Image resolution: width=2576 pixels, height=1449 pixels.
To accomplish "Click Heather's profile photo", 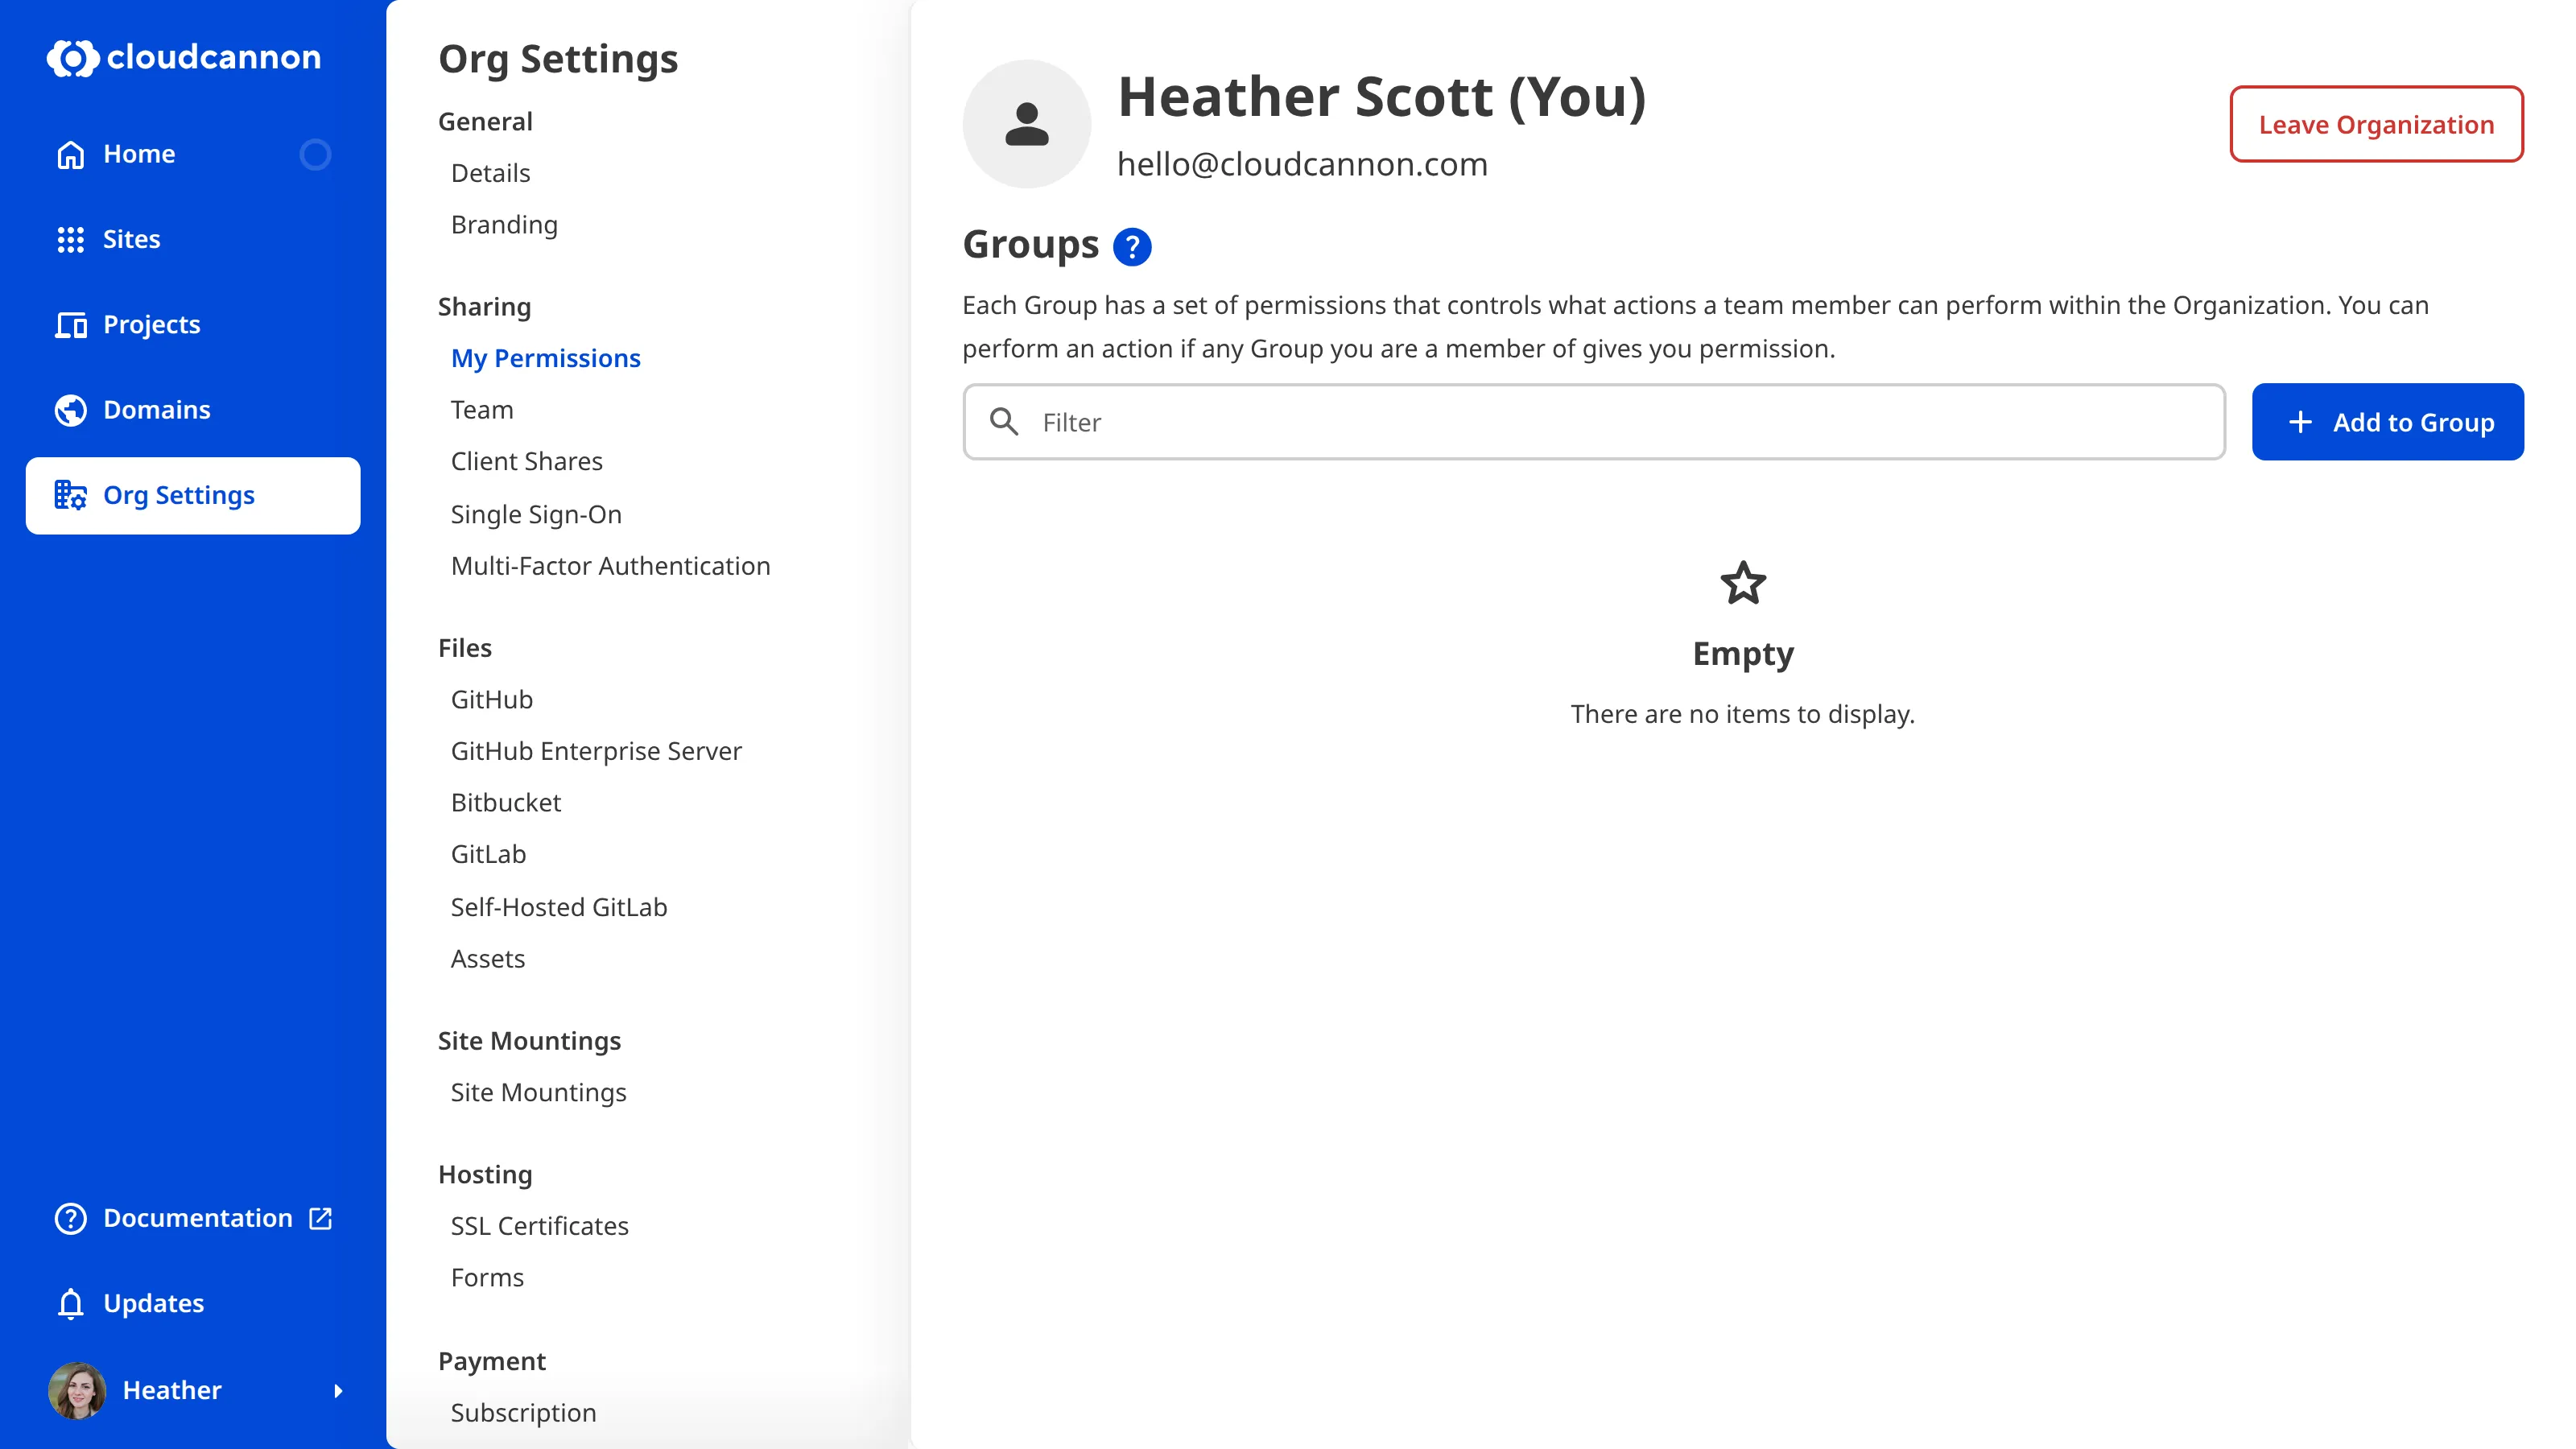I will coord(77,1390).
